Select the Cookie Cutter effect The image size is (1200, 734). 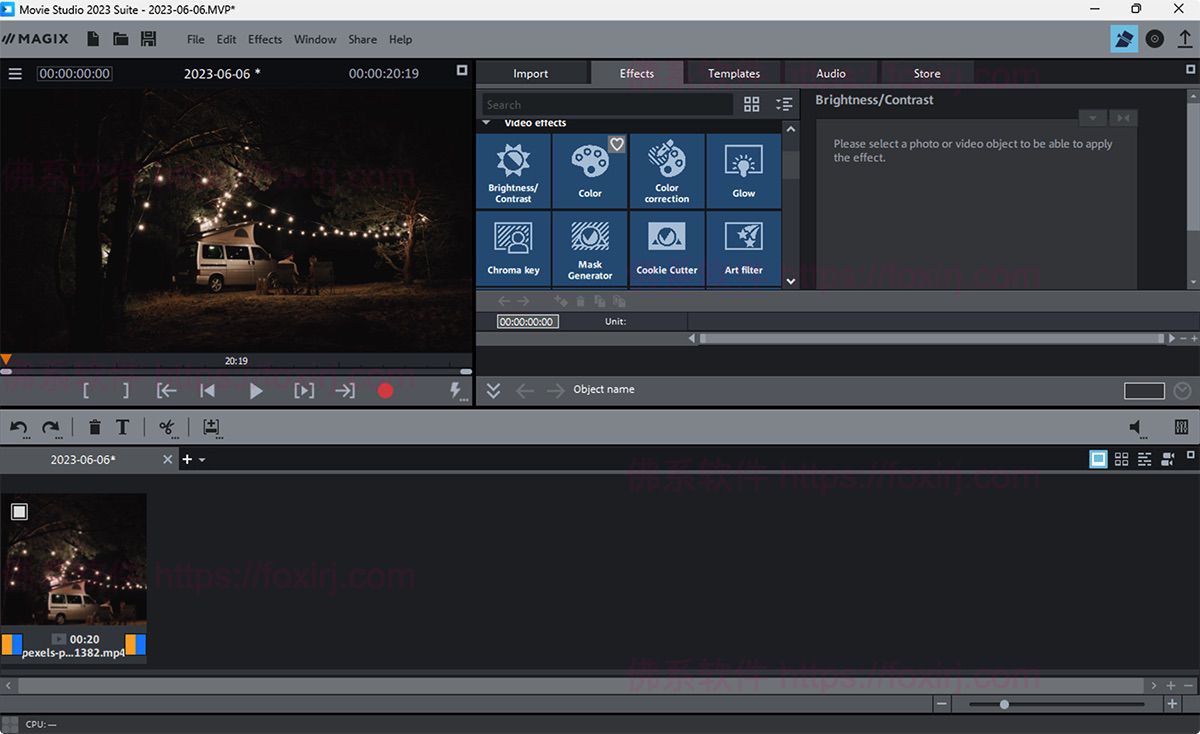tap(667, 249)
